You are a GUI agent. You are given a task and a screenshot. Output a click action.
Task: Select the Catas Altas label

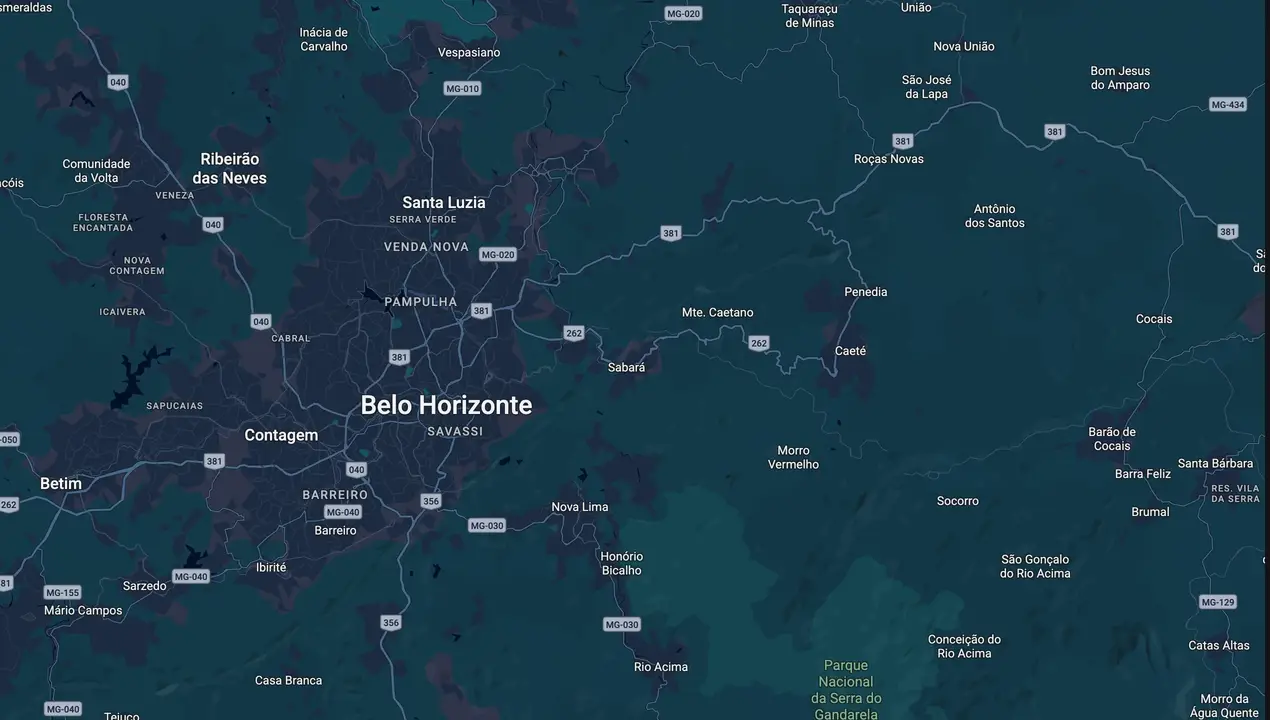click(x=1219, y=645)
